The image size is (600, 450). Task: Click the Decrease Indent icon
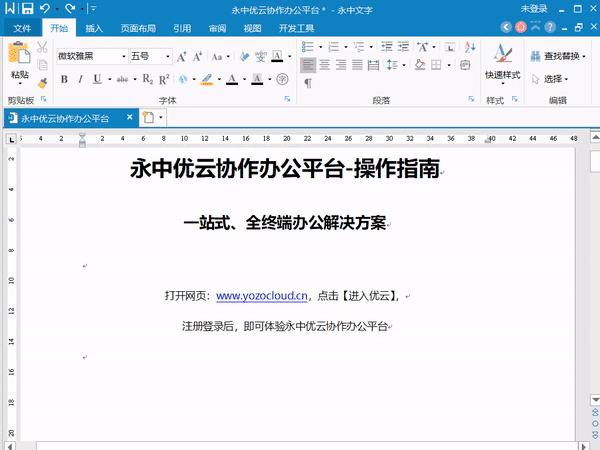[x=386, y=47]
